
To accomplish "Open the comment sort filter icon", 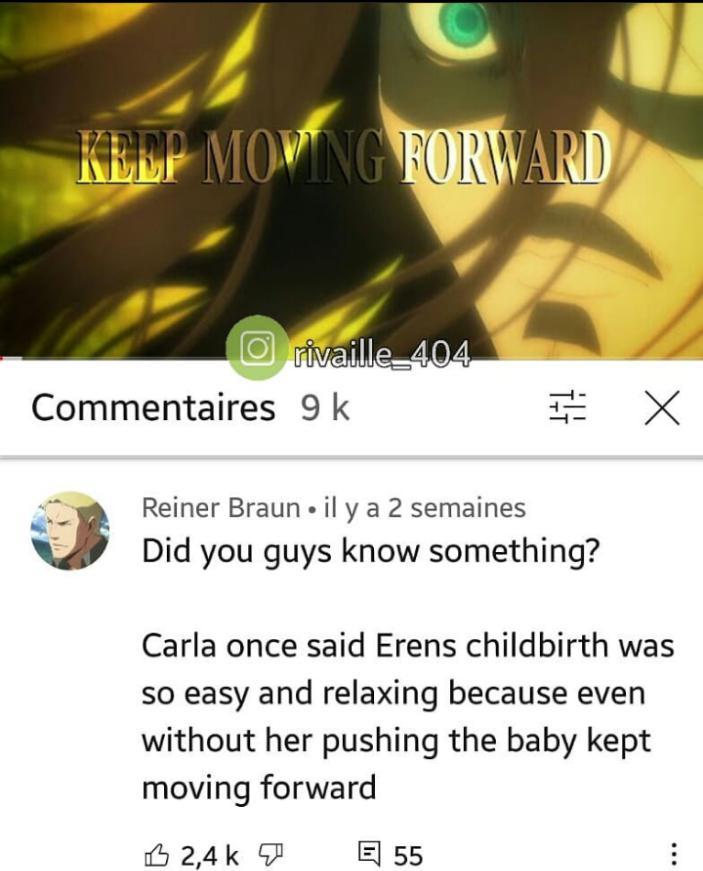I will [568, 408].
